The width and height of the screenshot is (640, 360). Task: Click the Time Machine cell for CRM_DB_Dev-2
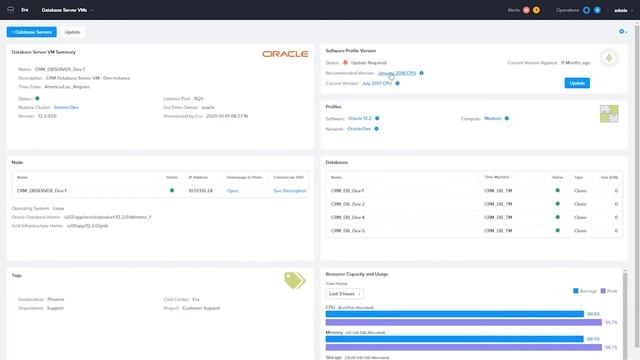tap(498, 204)
